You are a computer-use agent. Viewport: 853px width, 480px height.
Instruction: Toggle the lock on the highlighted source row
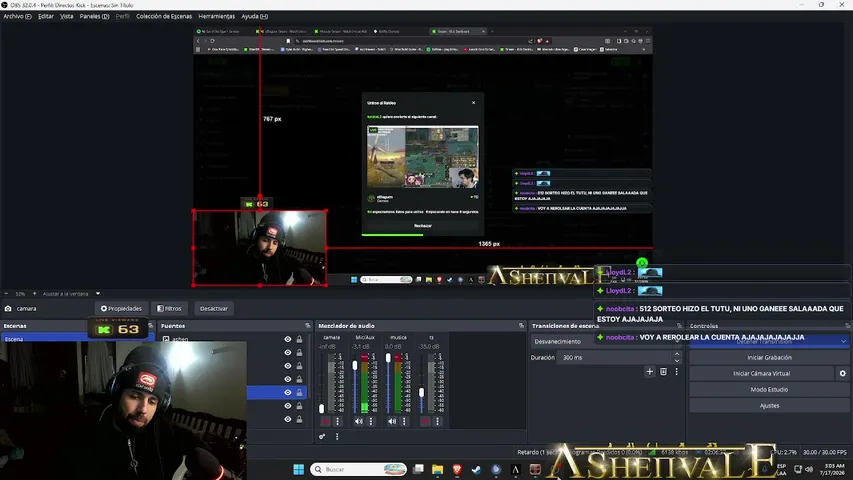299,392
